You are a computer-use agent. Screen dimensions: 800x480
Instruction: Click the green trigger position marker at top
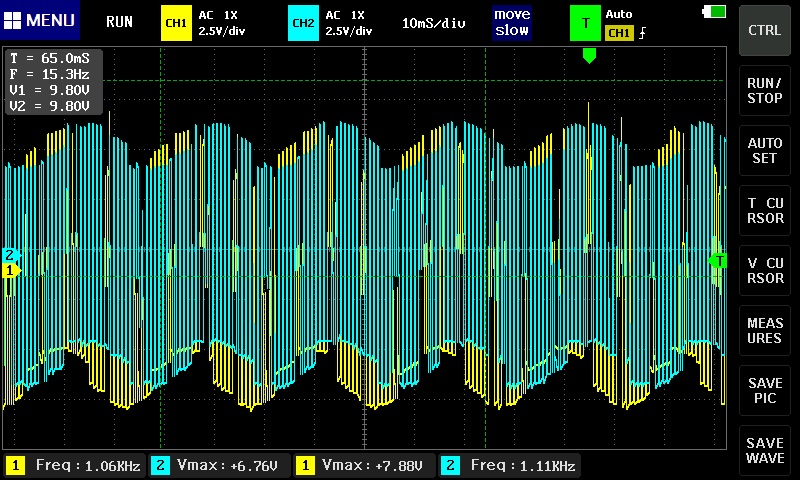[589, 56]
